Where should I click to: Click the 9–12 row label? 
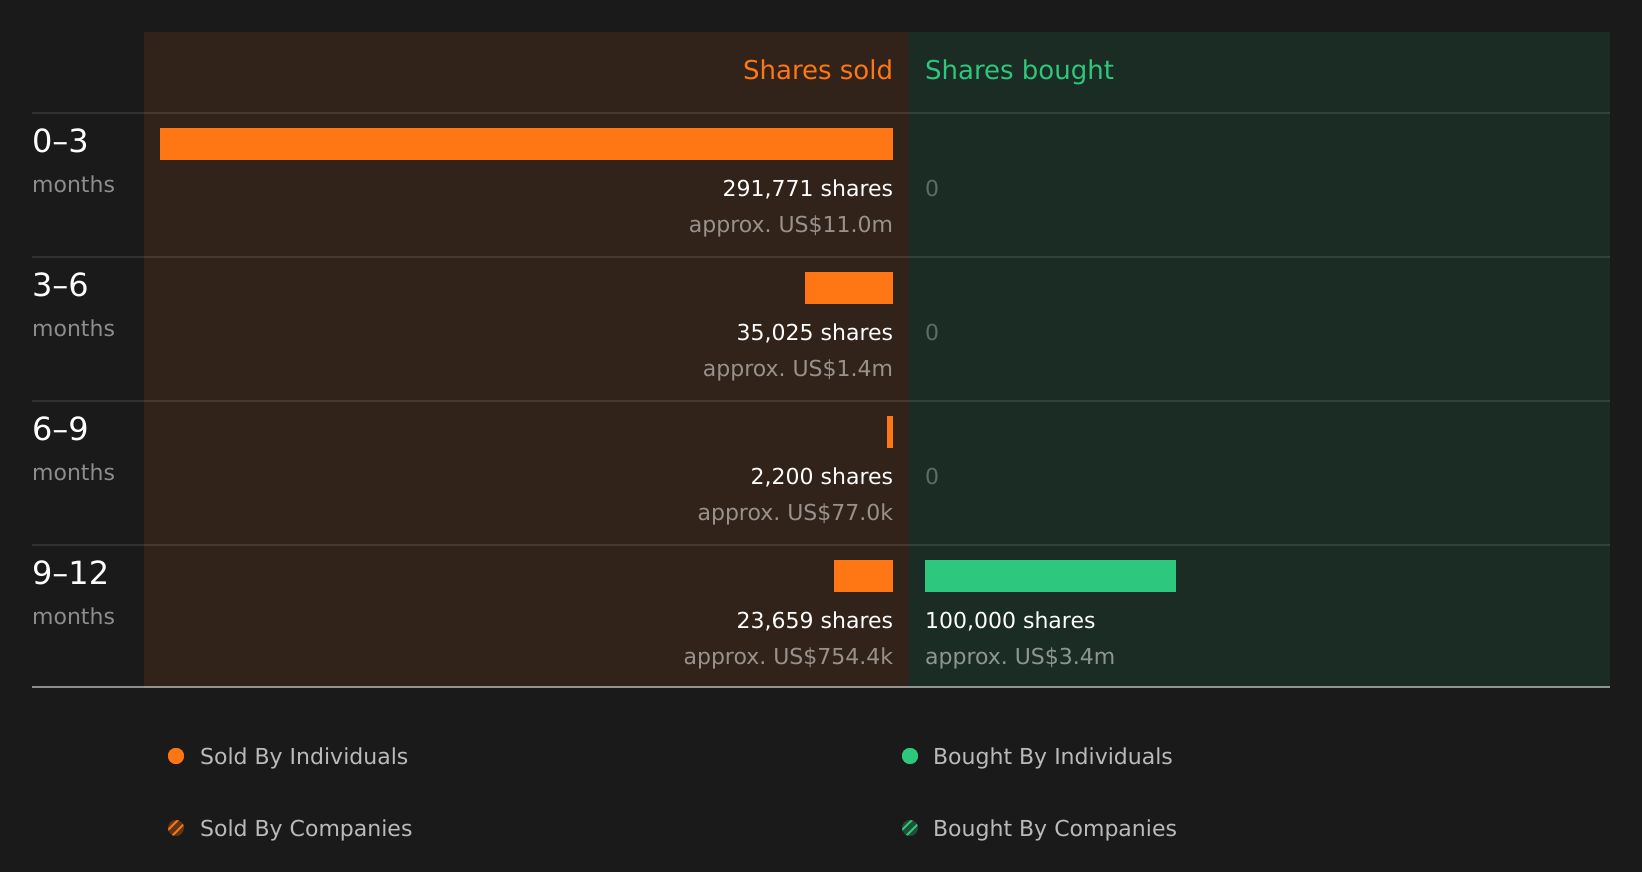70,573
